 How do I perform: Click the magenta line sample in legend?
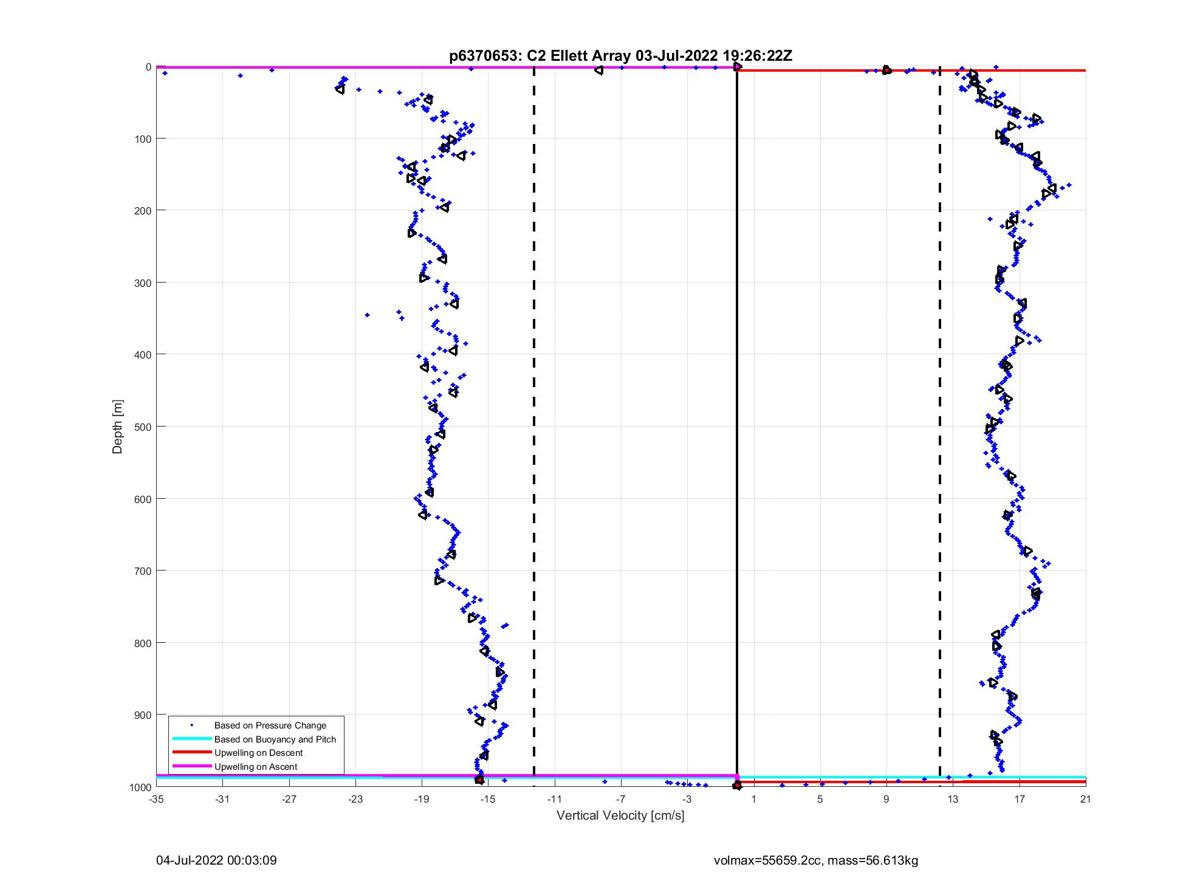[192, 767]
